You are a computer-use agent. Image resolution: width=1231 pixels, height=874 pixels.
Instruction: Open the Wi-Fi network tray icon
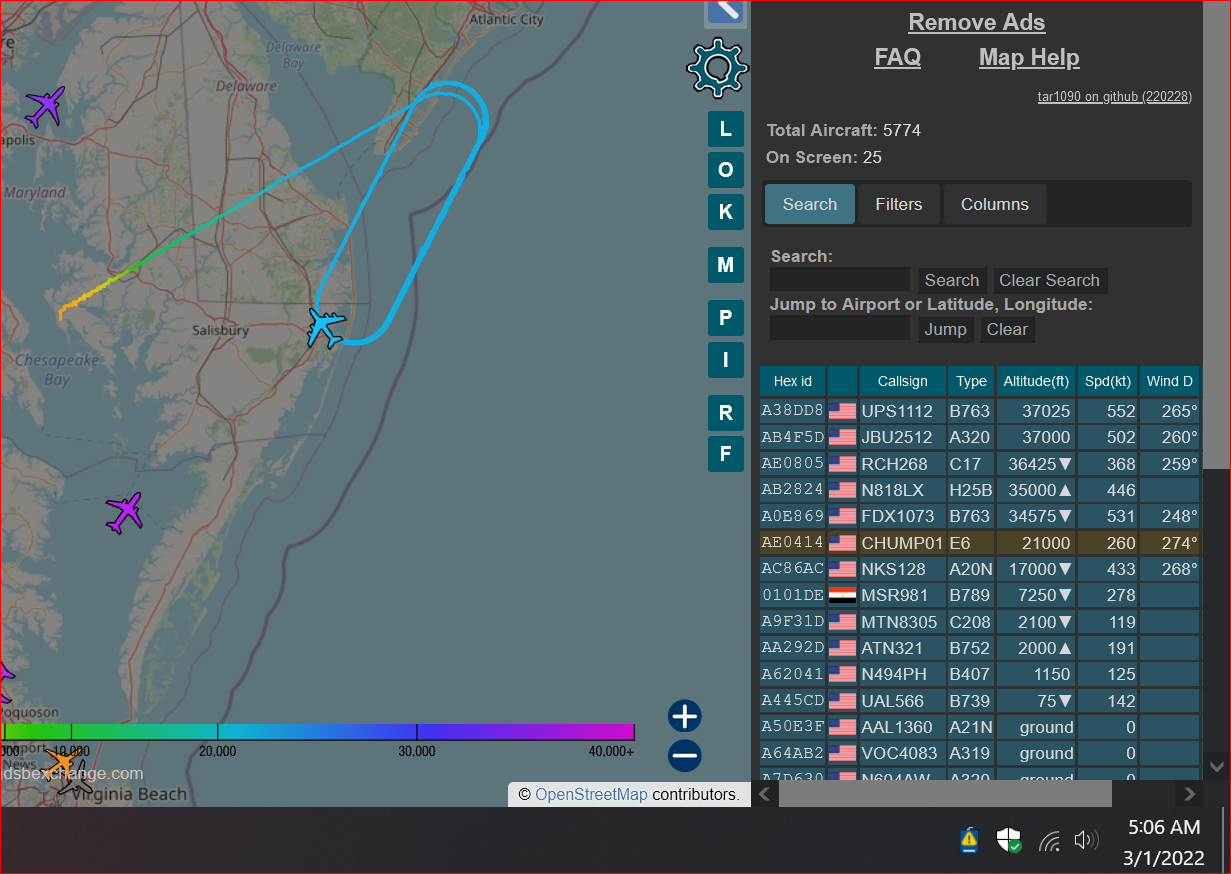(1049, 840)
